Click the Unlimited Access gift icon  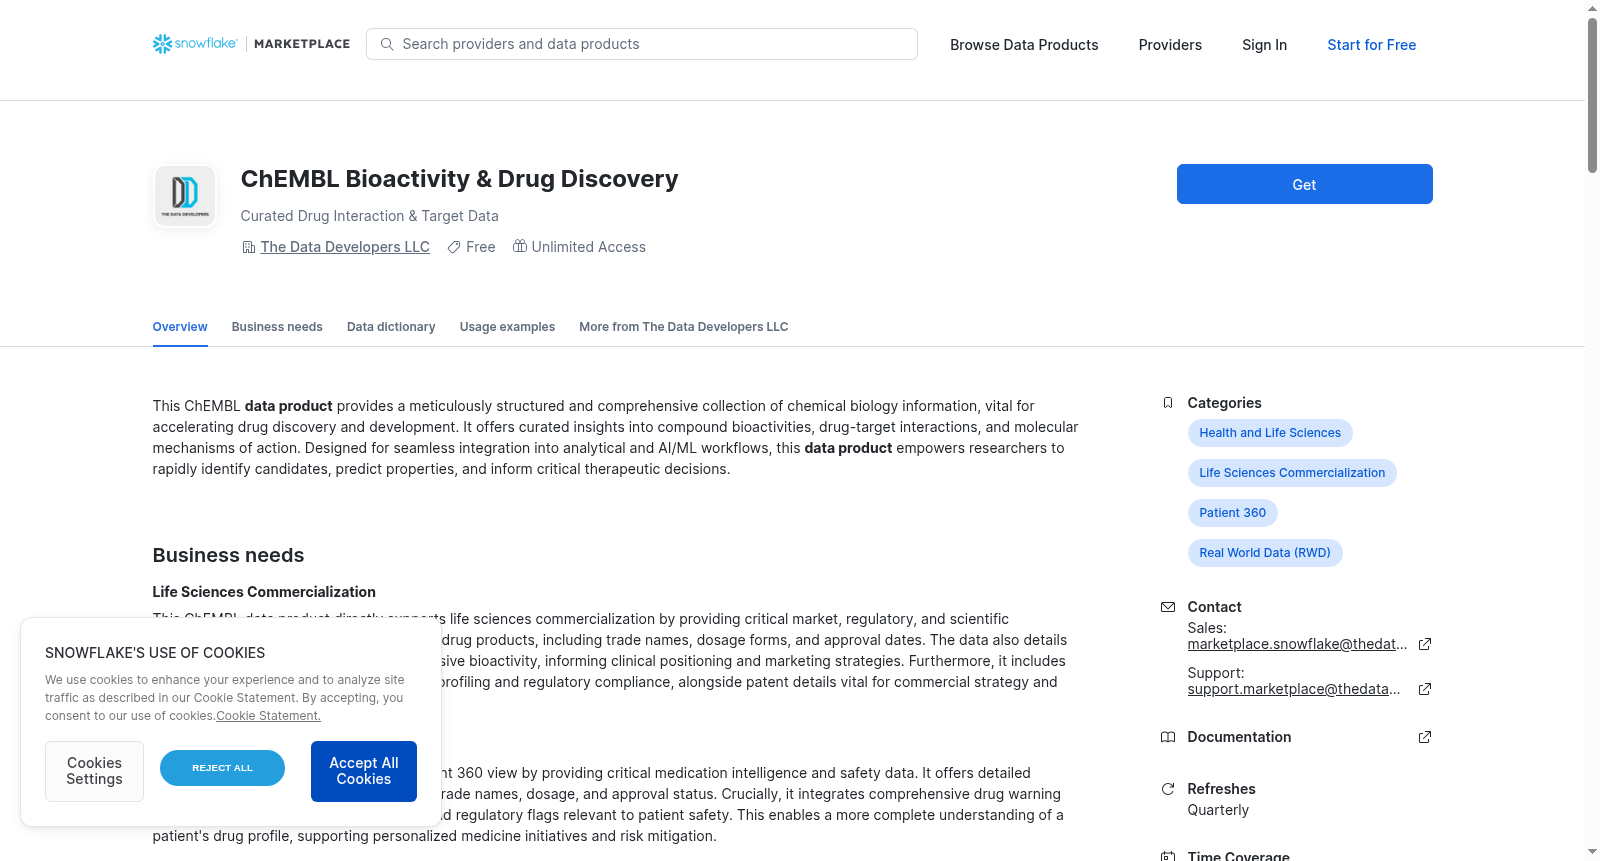(520, 246)
